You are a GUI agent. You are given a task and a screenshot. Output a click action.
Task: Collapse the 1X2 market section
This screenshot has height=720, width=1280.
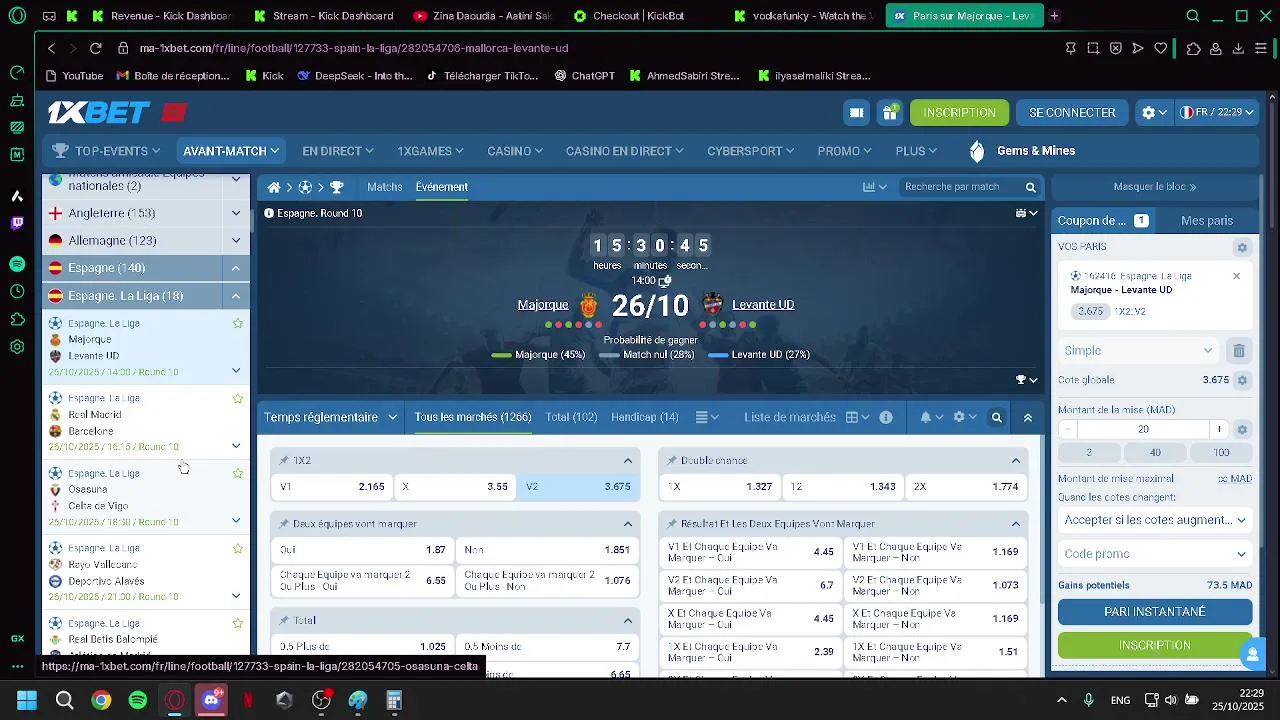point(628,461)
